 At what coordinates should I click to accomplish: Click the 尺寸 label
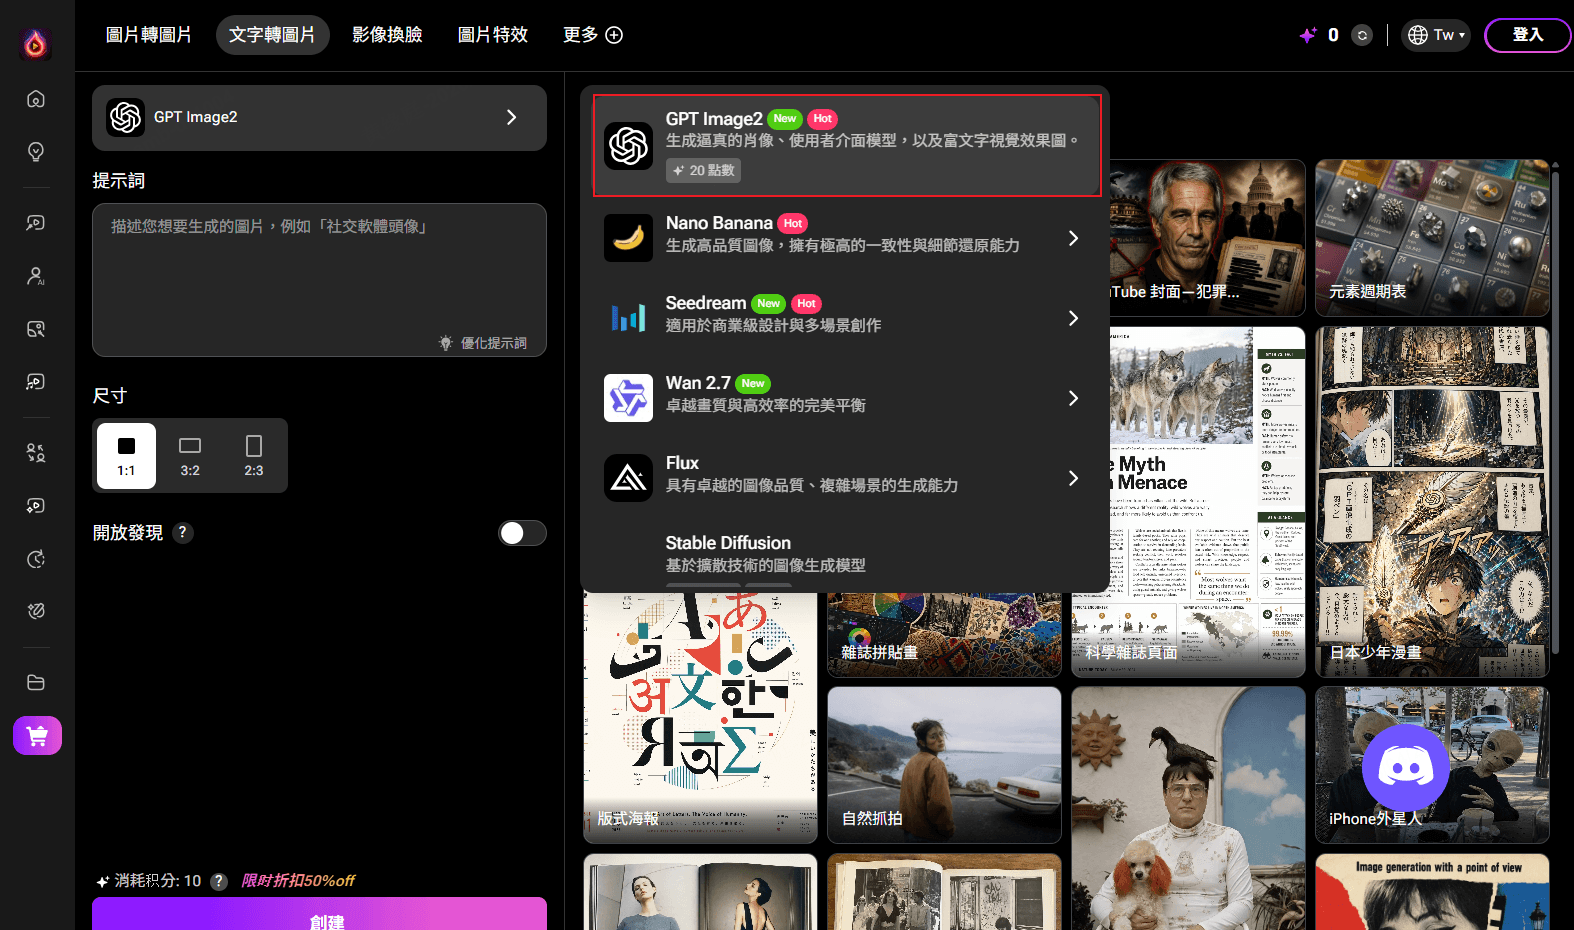click(110, 396)
